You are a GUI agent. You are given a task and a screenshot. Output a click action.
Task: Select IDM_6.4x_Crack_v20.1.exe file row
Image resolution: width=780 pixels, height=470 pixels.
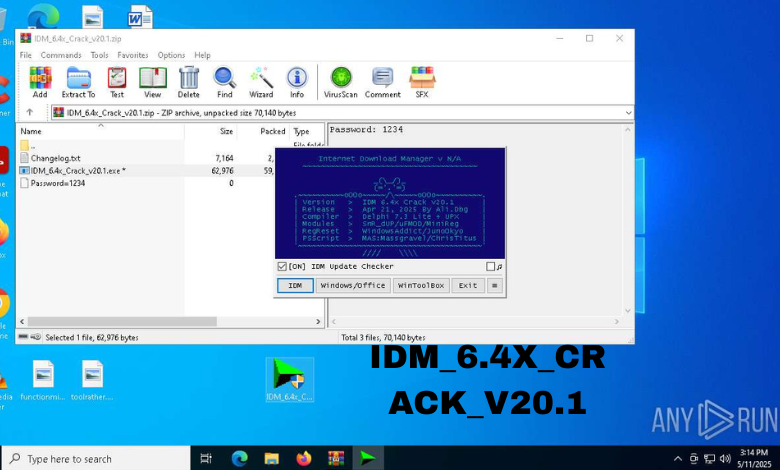pyautogui.click(x=78, y=171)
